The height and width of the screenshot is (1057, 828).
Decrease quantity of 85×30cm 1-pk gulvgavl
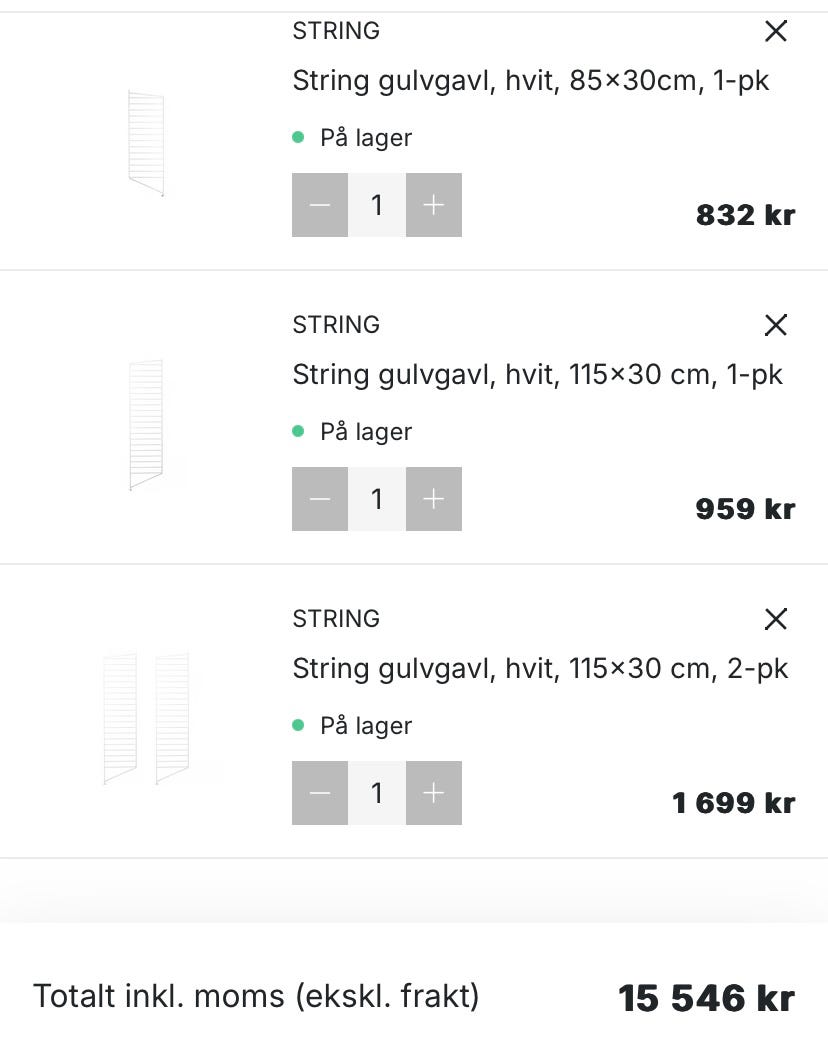(320, 205)
